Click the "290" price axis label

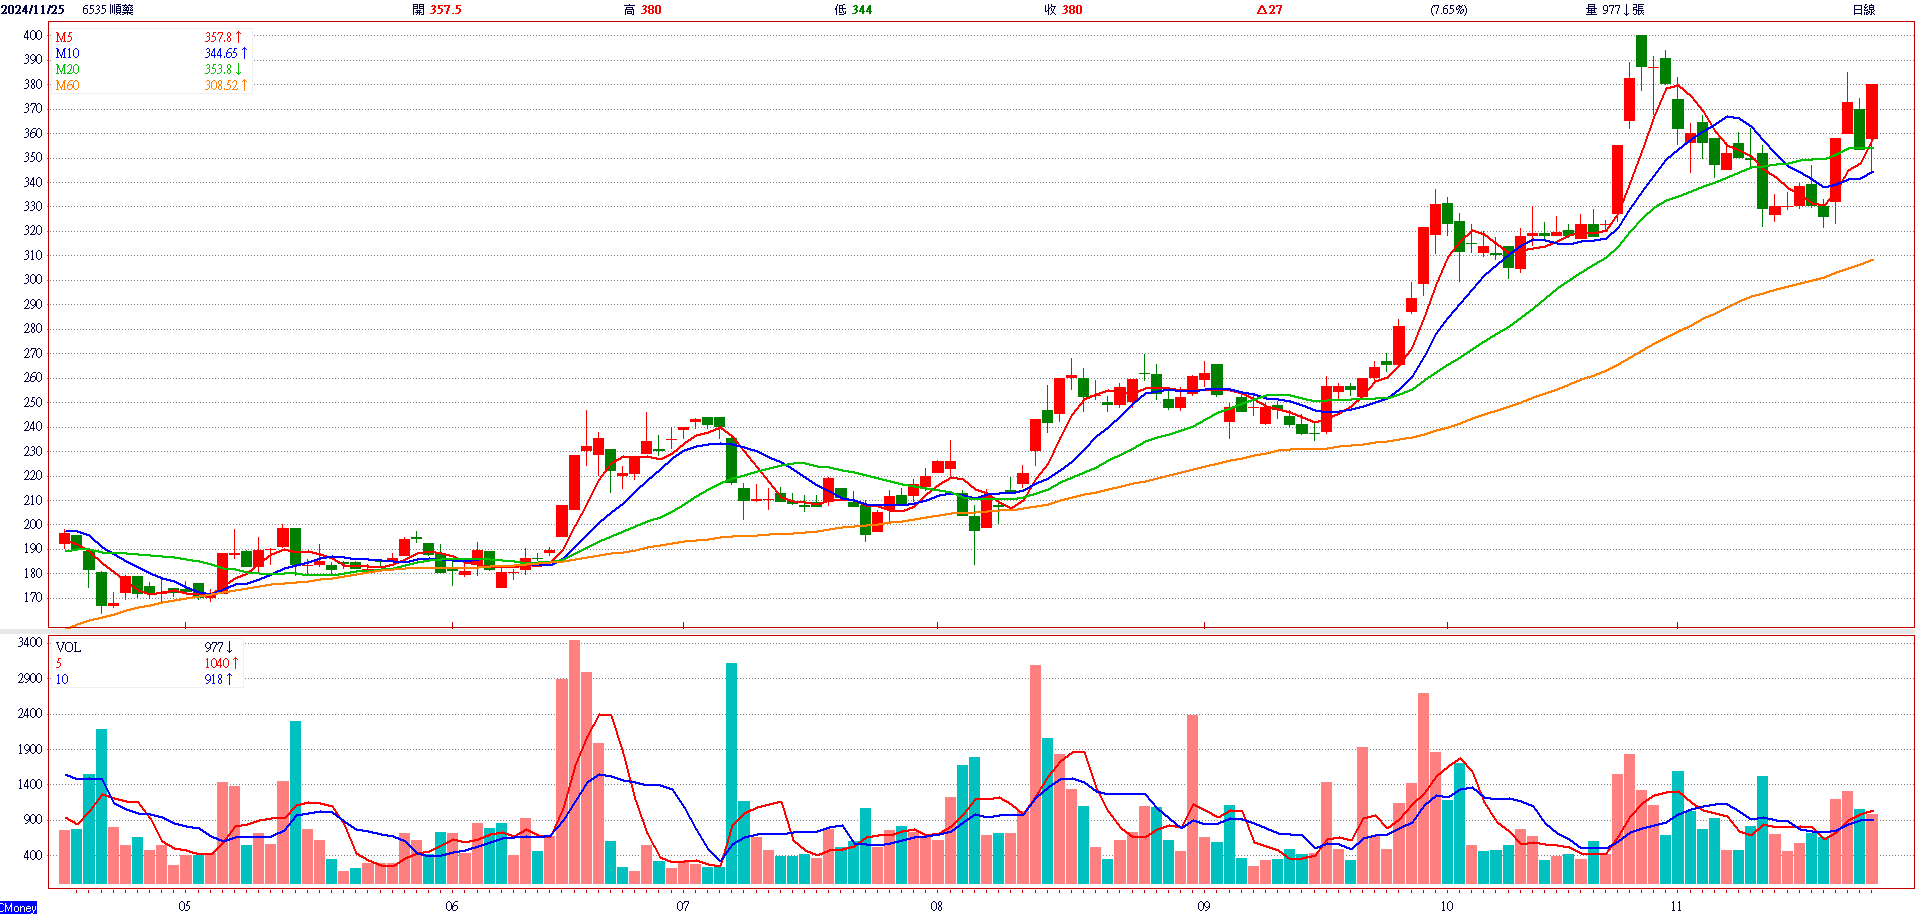(33, 304)
